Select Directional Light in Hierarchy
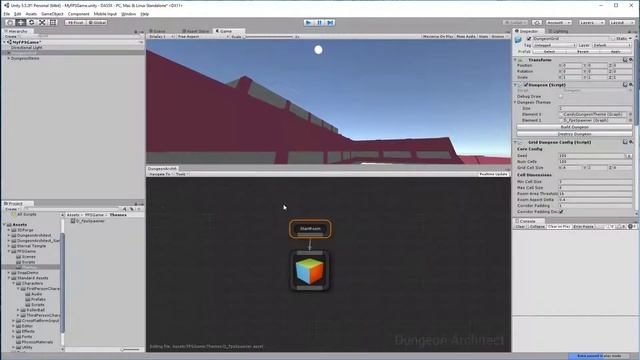The height and width of the screenshot is (360, 640). 27,47
